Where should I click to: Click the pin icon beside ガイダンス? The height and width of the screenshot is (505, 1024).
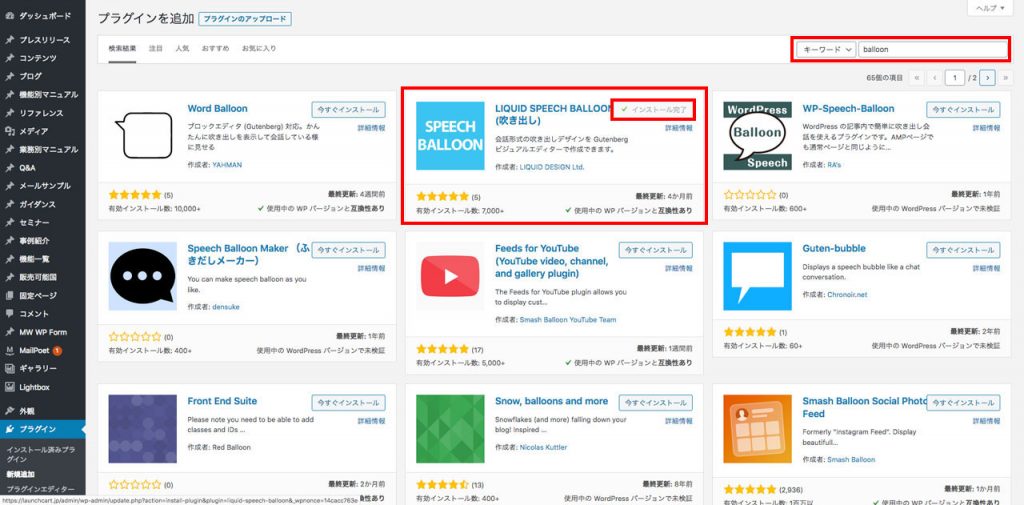point(9,204)
